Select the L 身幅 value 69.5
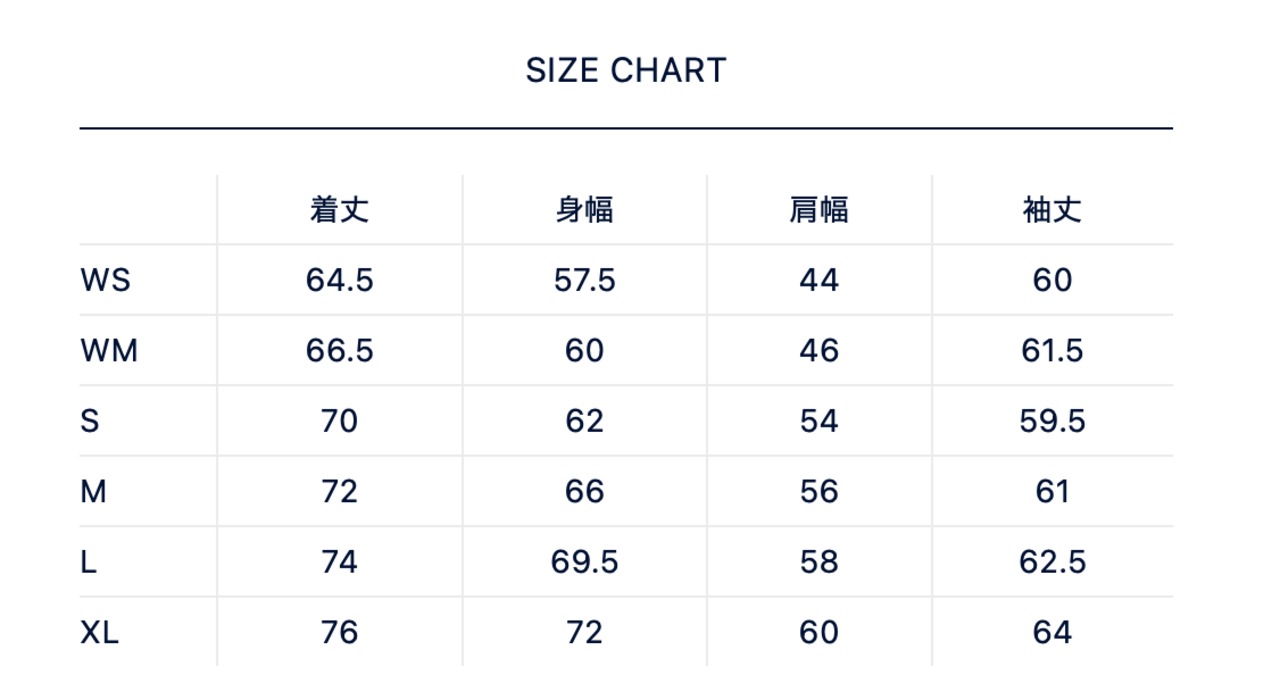Screen dimensions: 1280x700 (x=584, y=562)
